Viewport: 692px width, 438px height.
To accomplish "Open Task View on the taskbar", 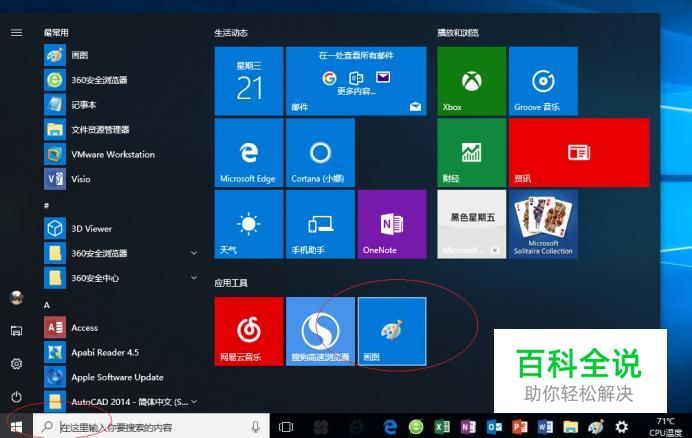I will pos(286,427).
